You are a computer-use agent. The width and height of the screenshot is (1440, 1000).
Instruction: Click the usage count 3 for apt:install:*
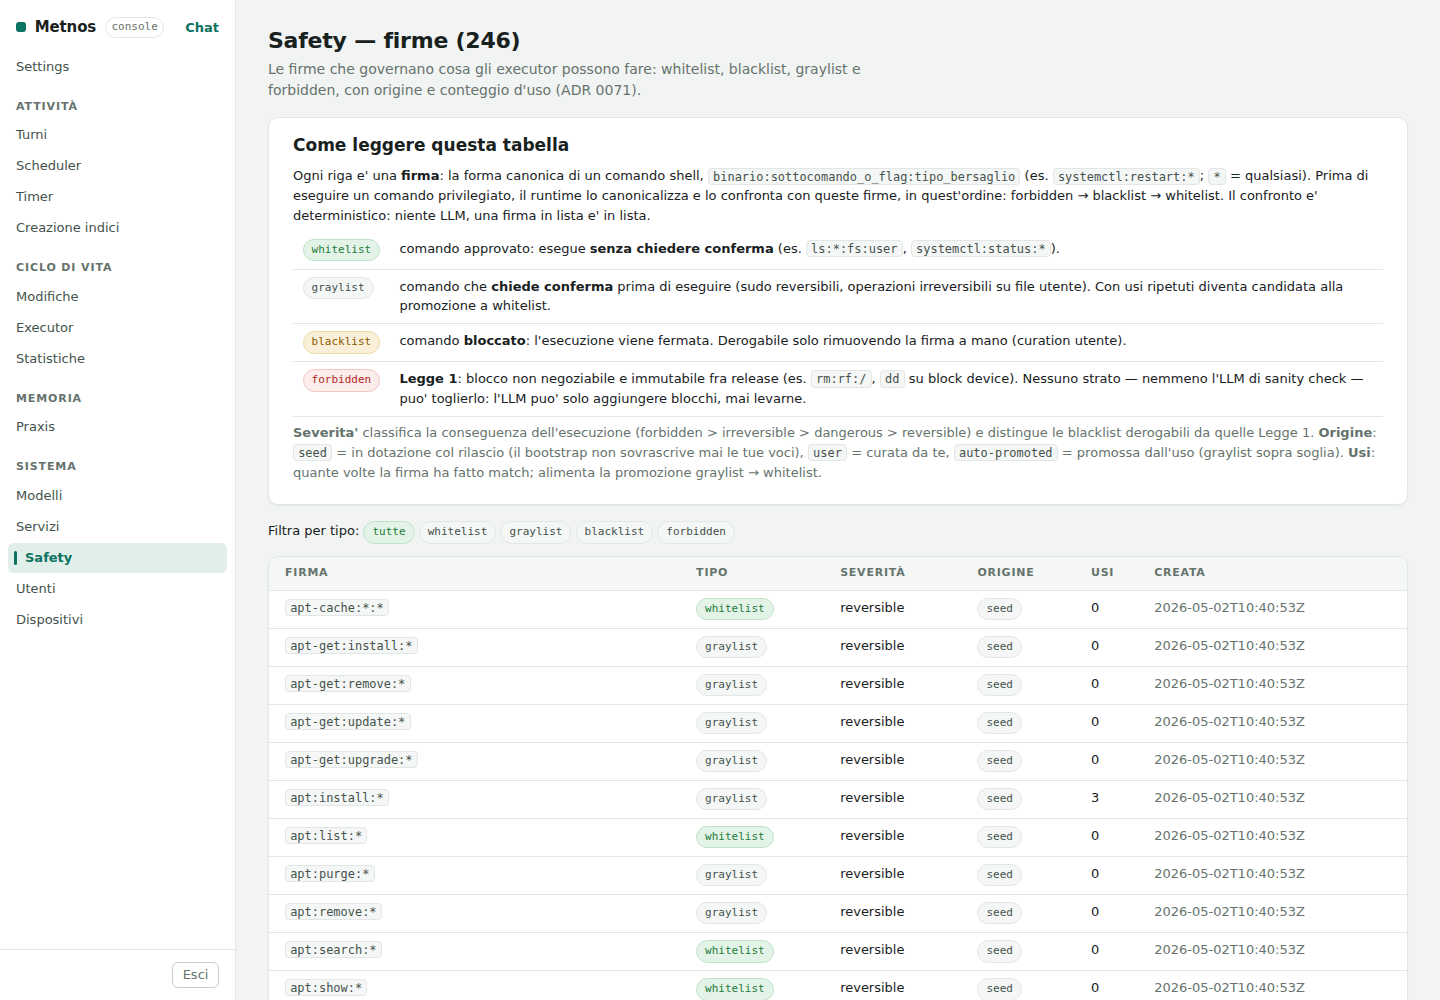point(1095,798)
